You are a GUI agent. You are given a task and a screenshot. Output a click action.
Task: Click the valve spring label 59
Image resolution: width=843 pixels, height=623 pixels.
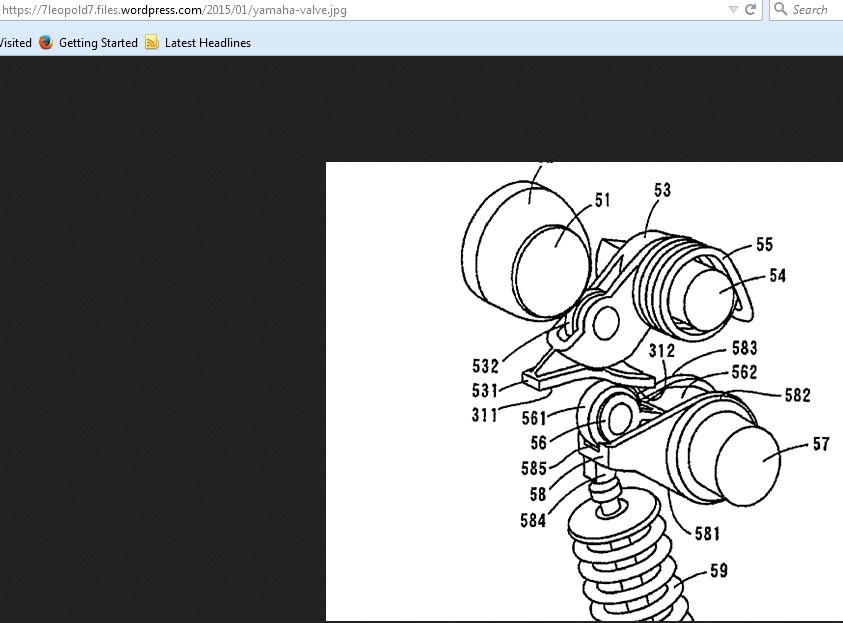(x=719, y=571)
